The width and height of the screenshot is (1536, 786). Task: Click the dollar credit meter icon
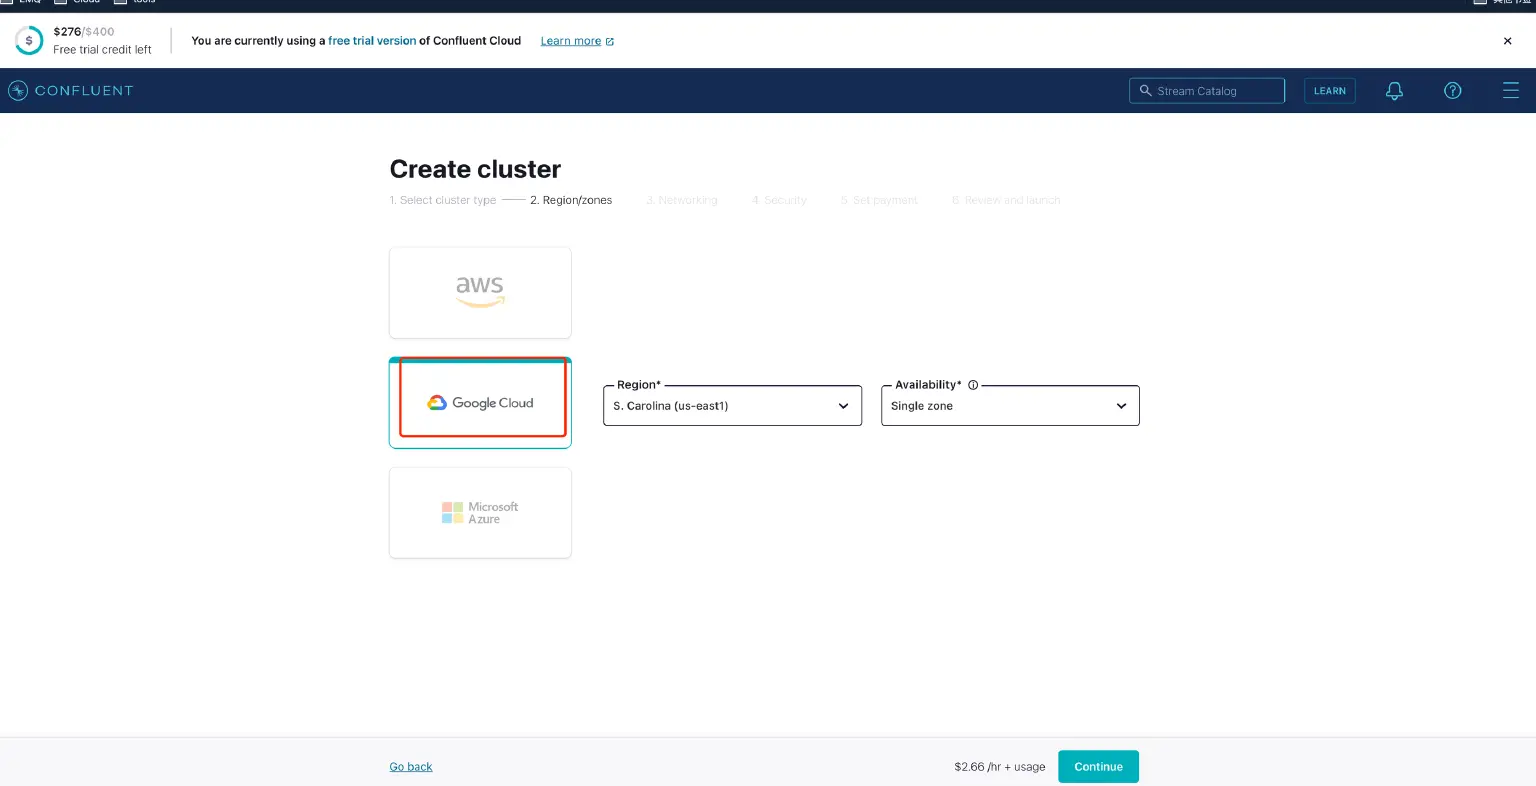point(29,41)
